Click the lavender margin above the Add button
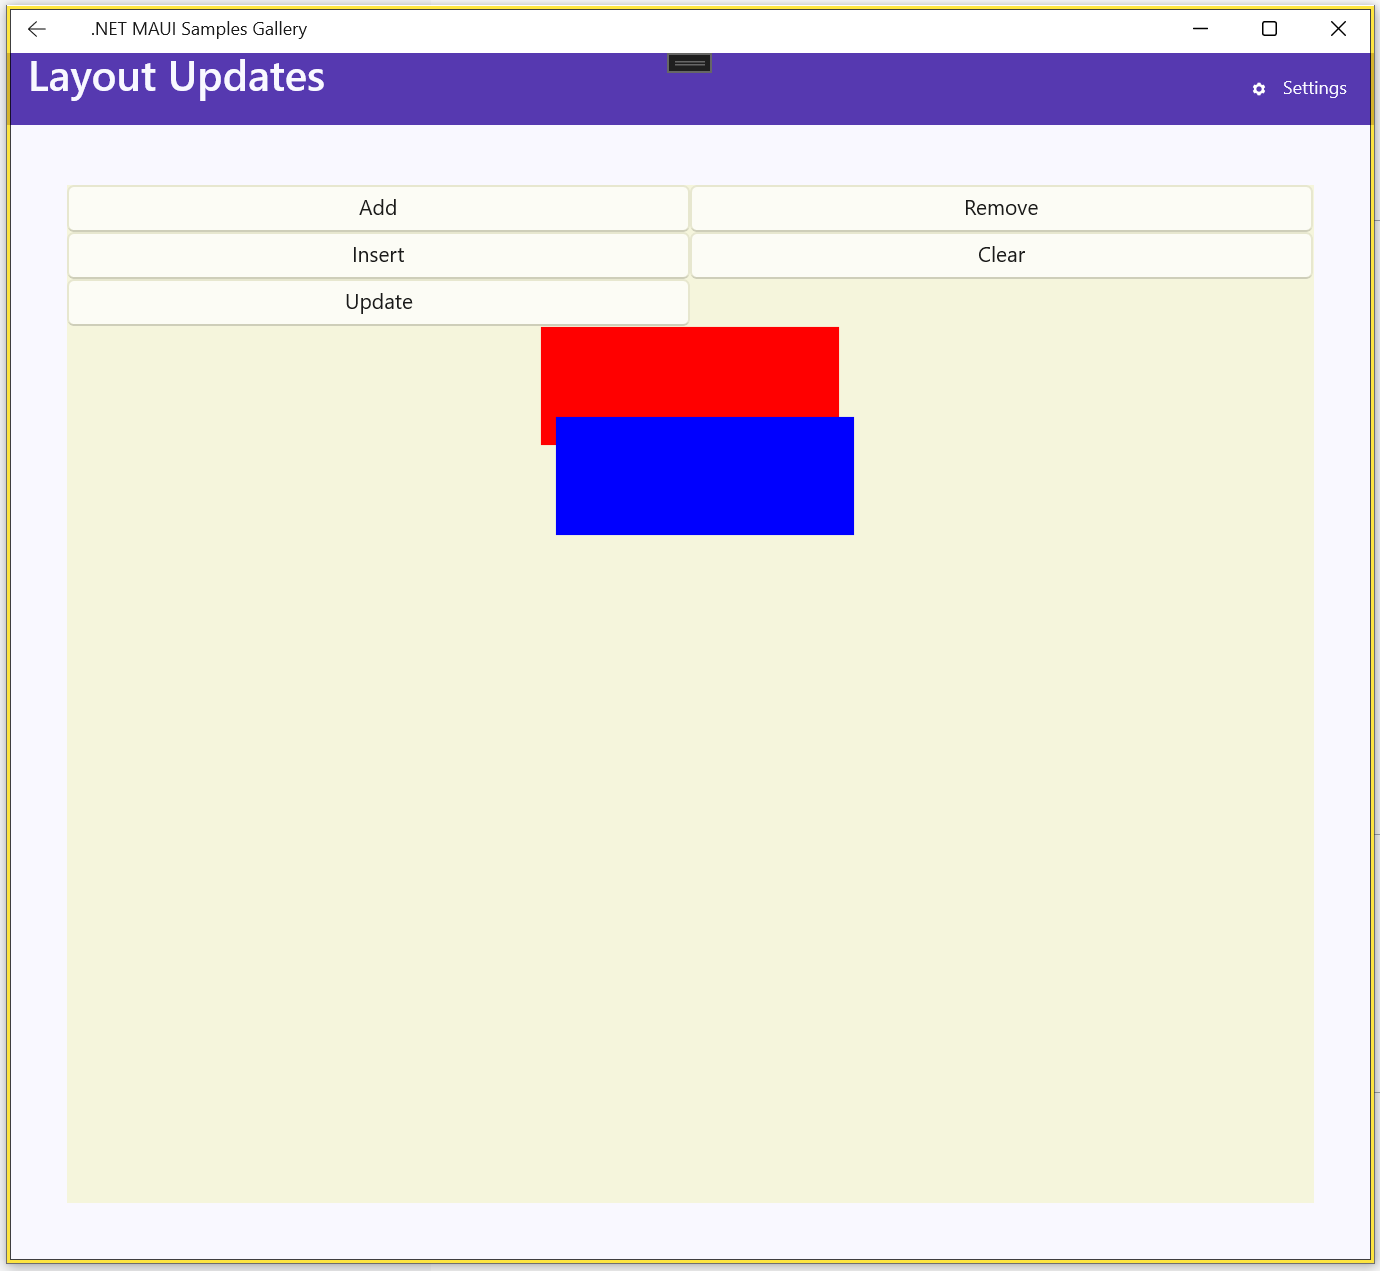 [x=378, y=155]
